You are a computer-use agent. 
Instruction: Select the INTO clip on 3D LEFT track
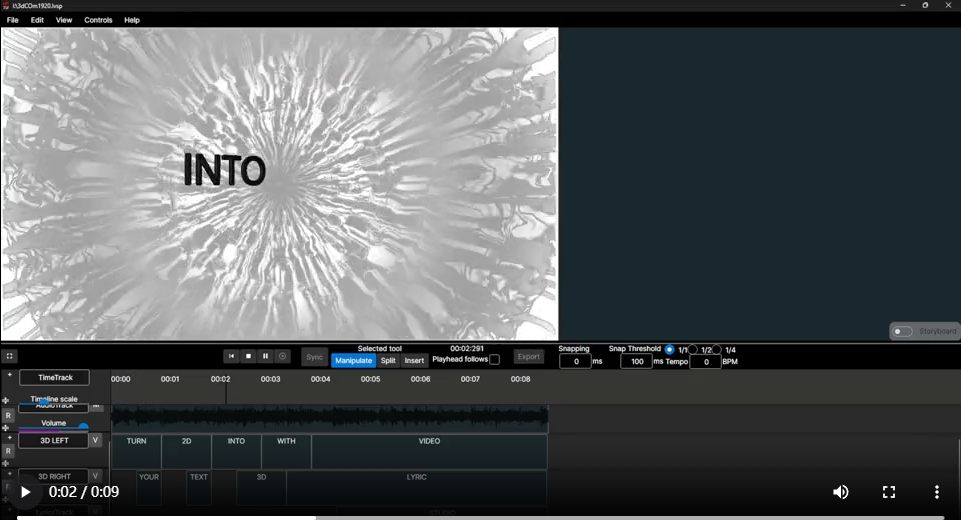tap(236, 451)
